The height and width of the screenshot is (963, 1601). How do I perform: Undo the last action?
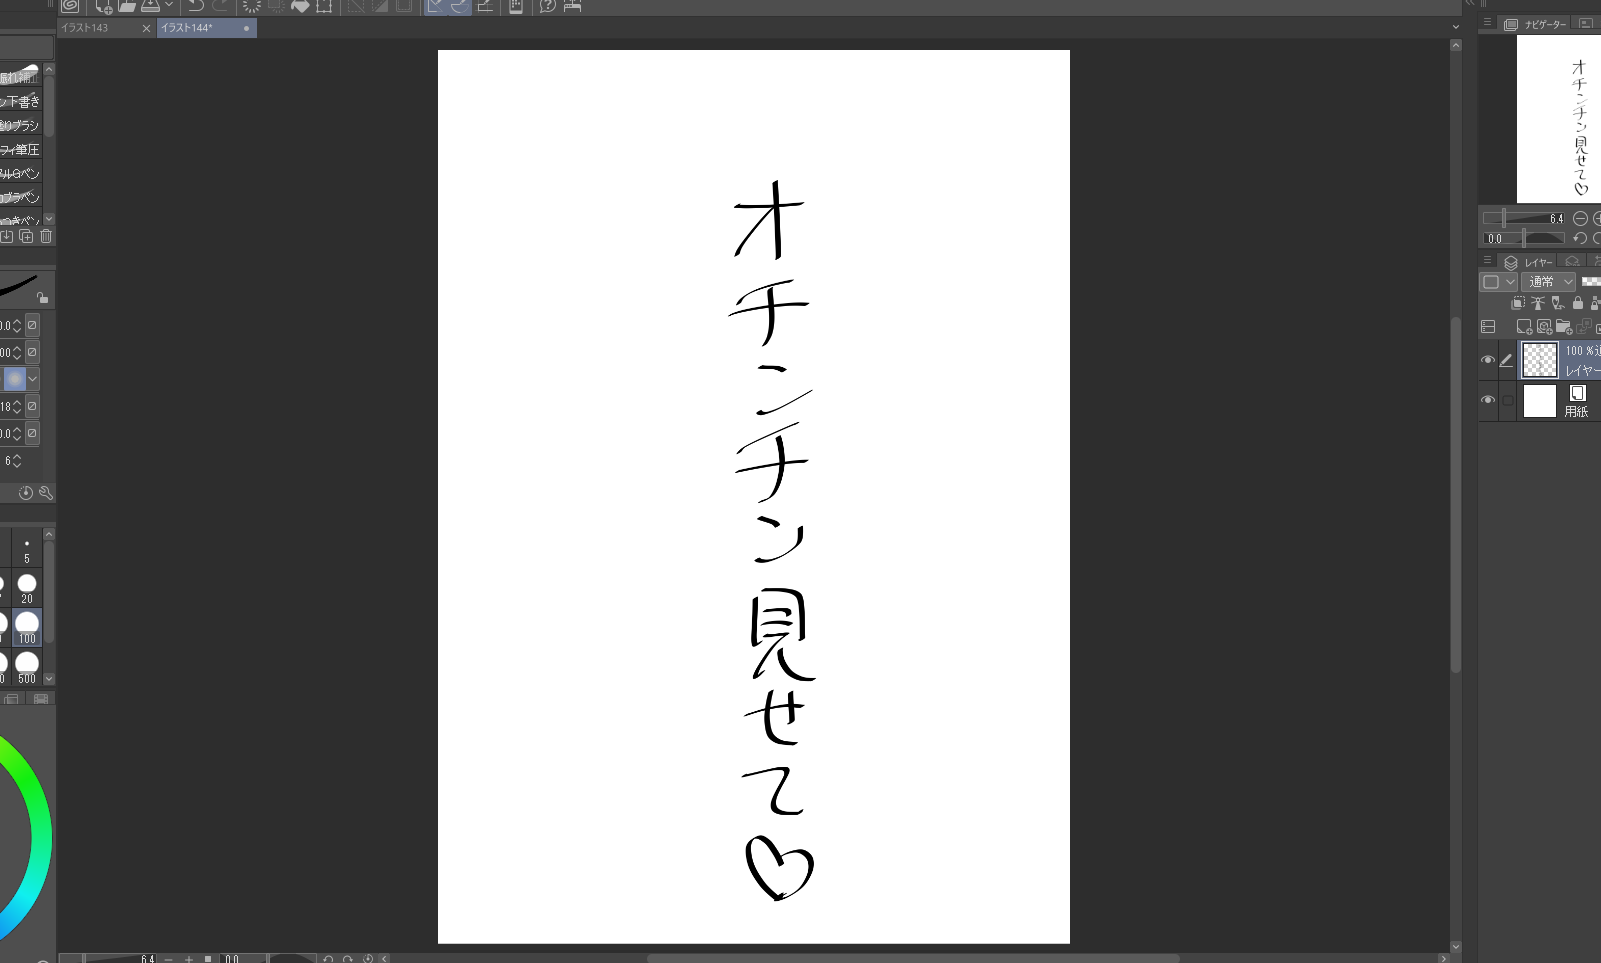(195, 6)
